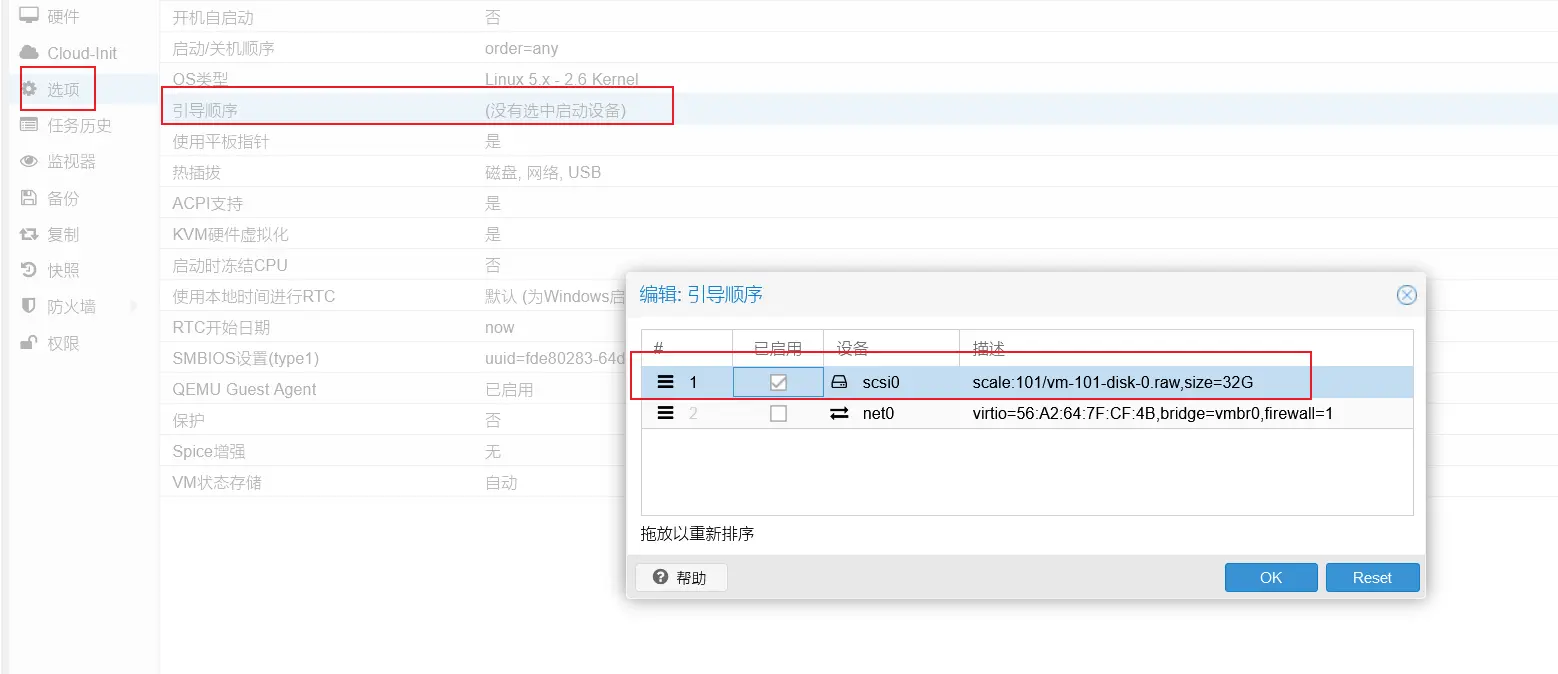Click the gear icon beside 选项

click(x=30, y=89)
